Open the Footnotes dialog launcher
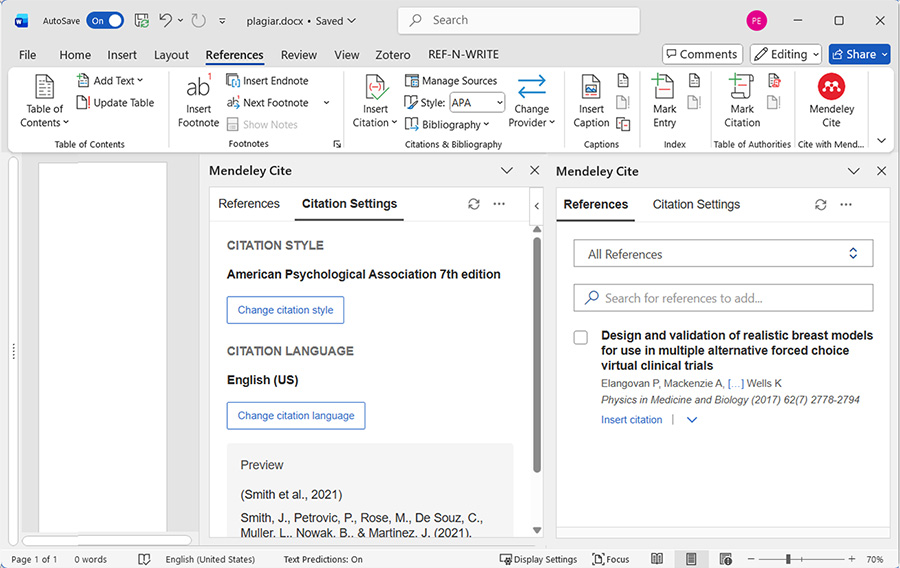900x568 pixels. (x=337, y=144)
